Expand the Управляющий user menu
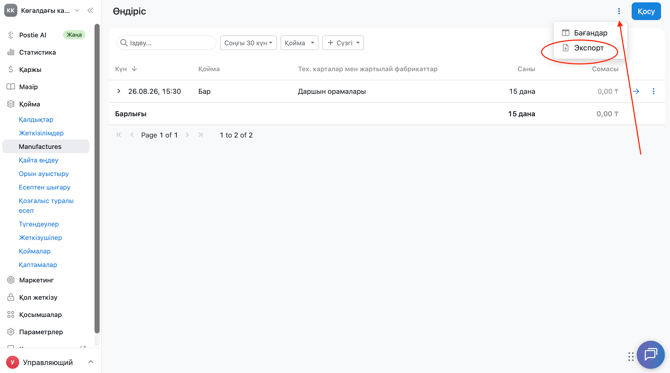Viewport: 670px width, 373px height. [91, 362]
